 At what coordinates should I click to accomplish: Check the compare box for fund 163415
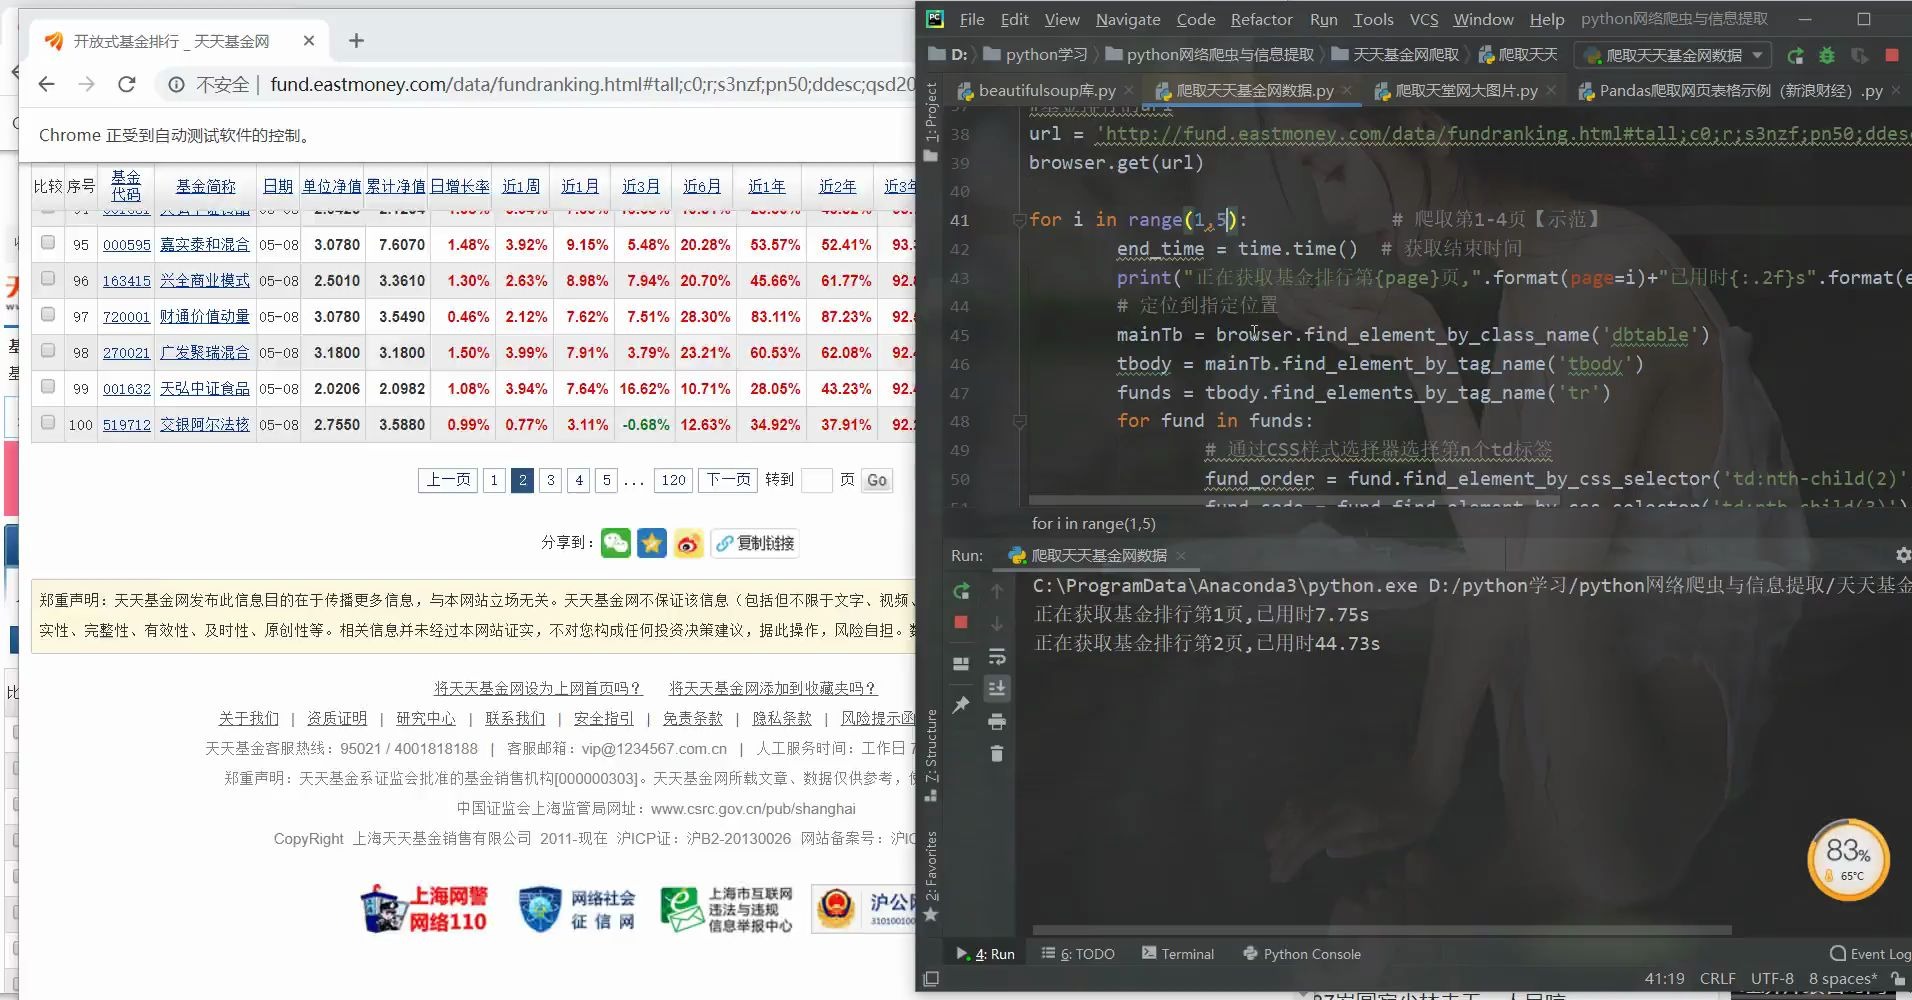pyautogui.click(x=47, y=278)
